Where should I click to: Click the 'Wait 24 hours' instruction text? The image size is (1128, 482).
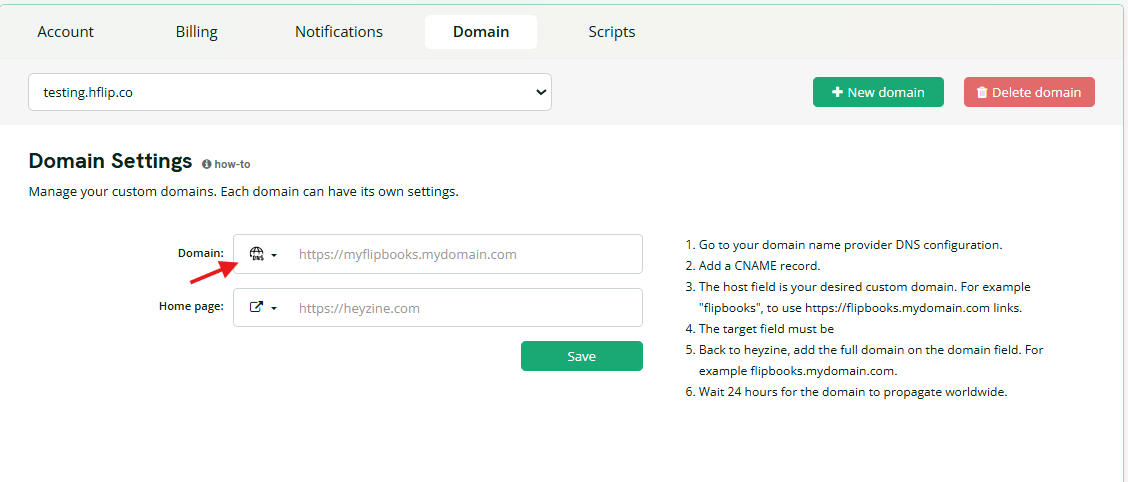coord(853,393)
